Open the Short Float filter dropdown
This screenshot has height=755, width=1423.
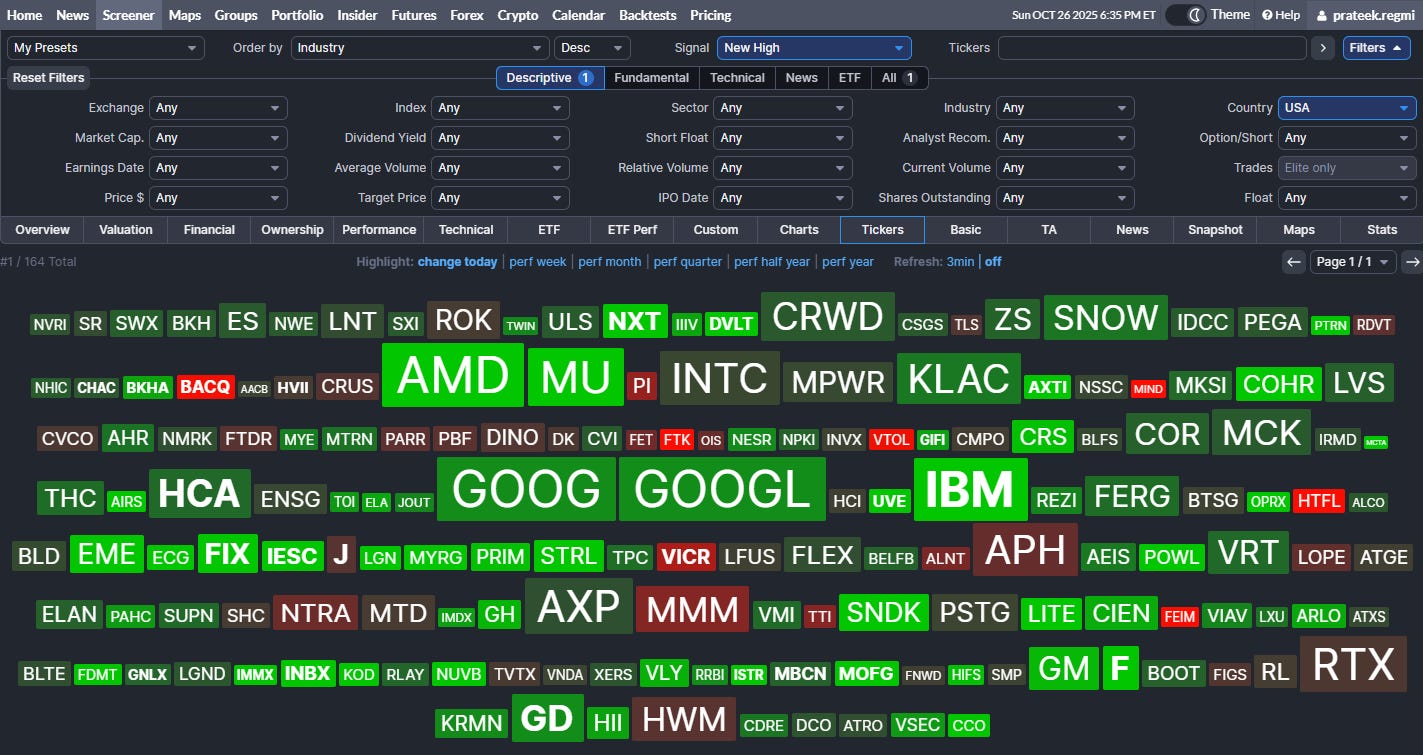pos(783,138)
